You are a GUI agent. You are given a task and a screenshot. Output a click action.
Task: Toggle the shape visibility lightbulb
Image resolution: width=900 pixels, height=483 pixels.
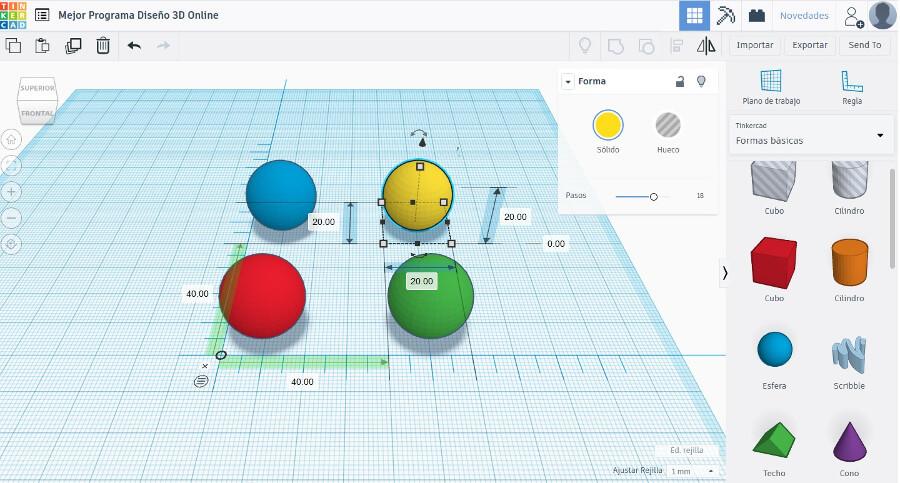702,81
